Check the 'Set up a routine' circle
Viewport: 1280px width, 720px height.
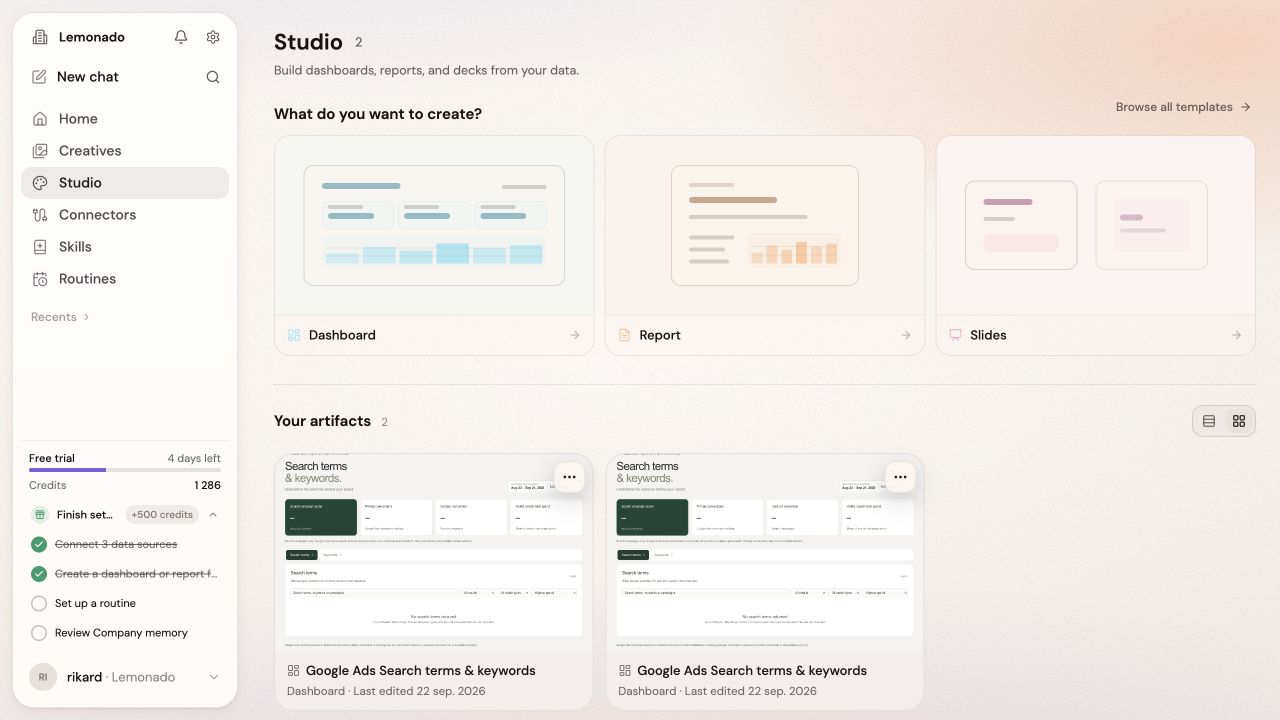(39, 604)
